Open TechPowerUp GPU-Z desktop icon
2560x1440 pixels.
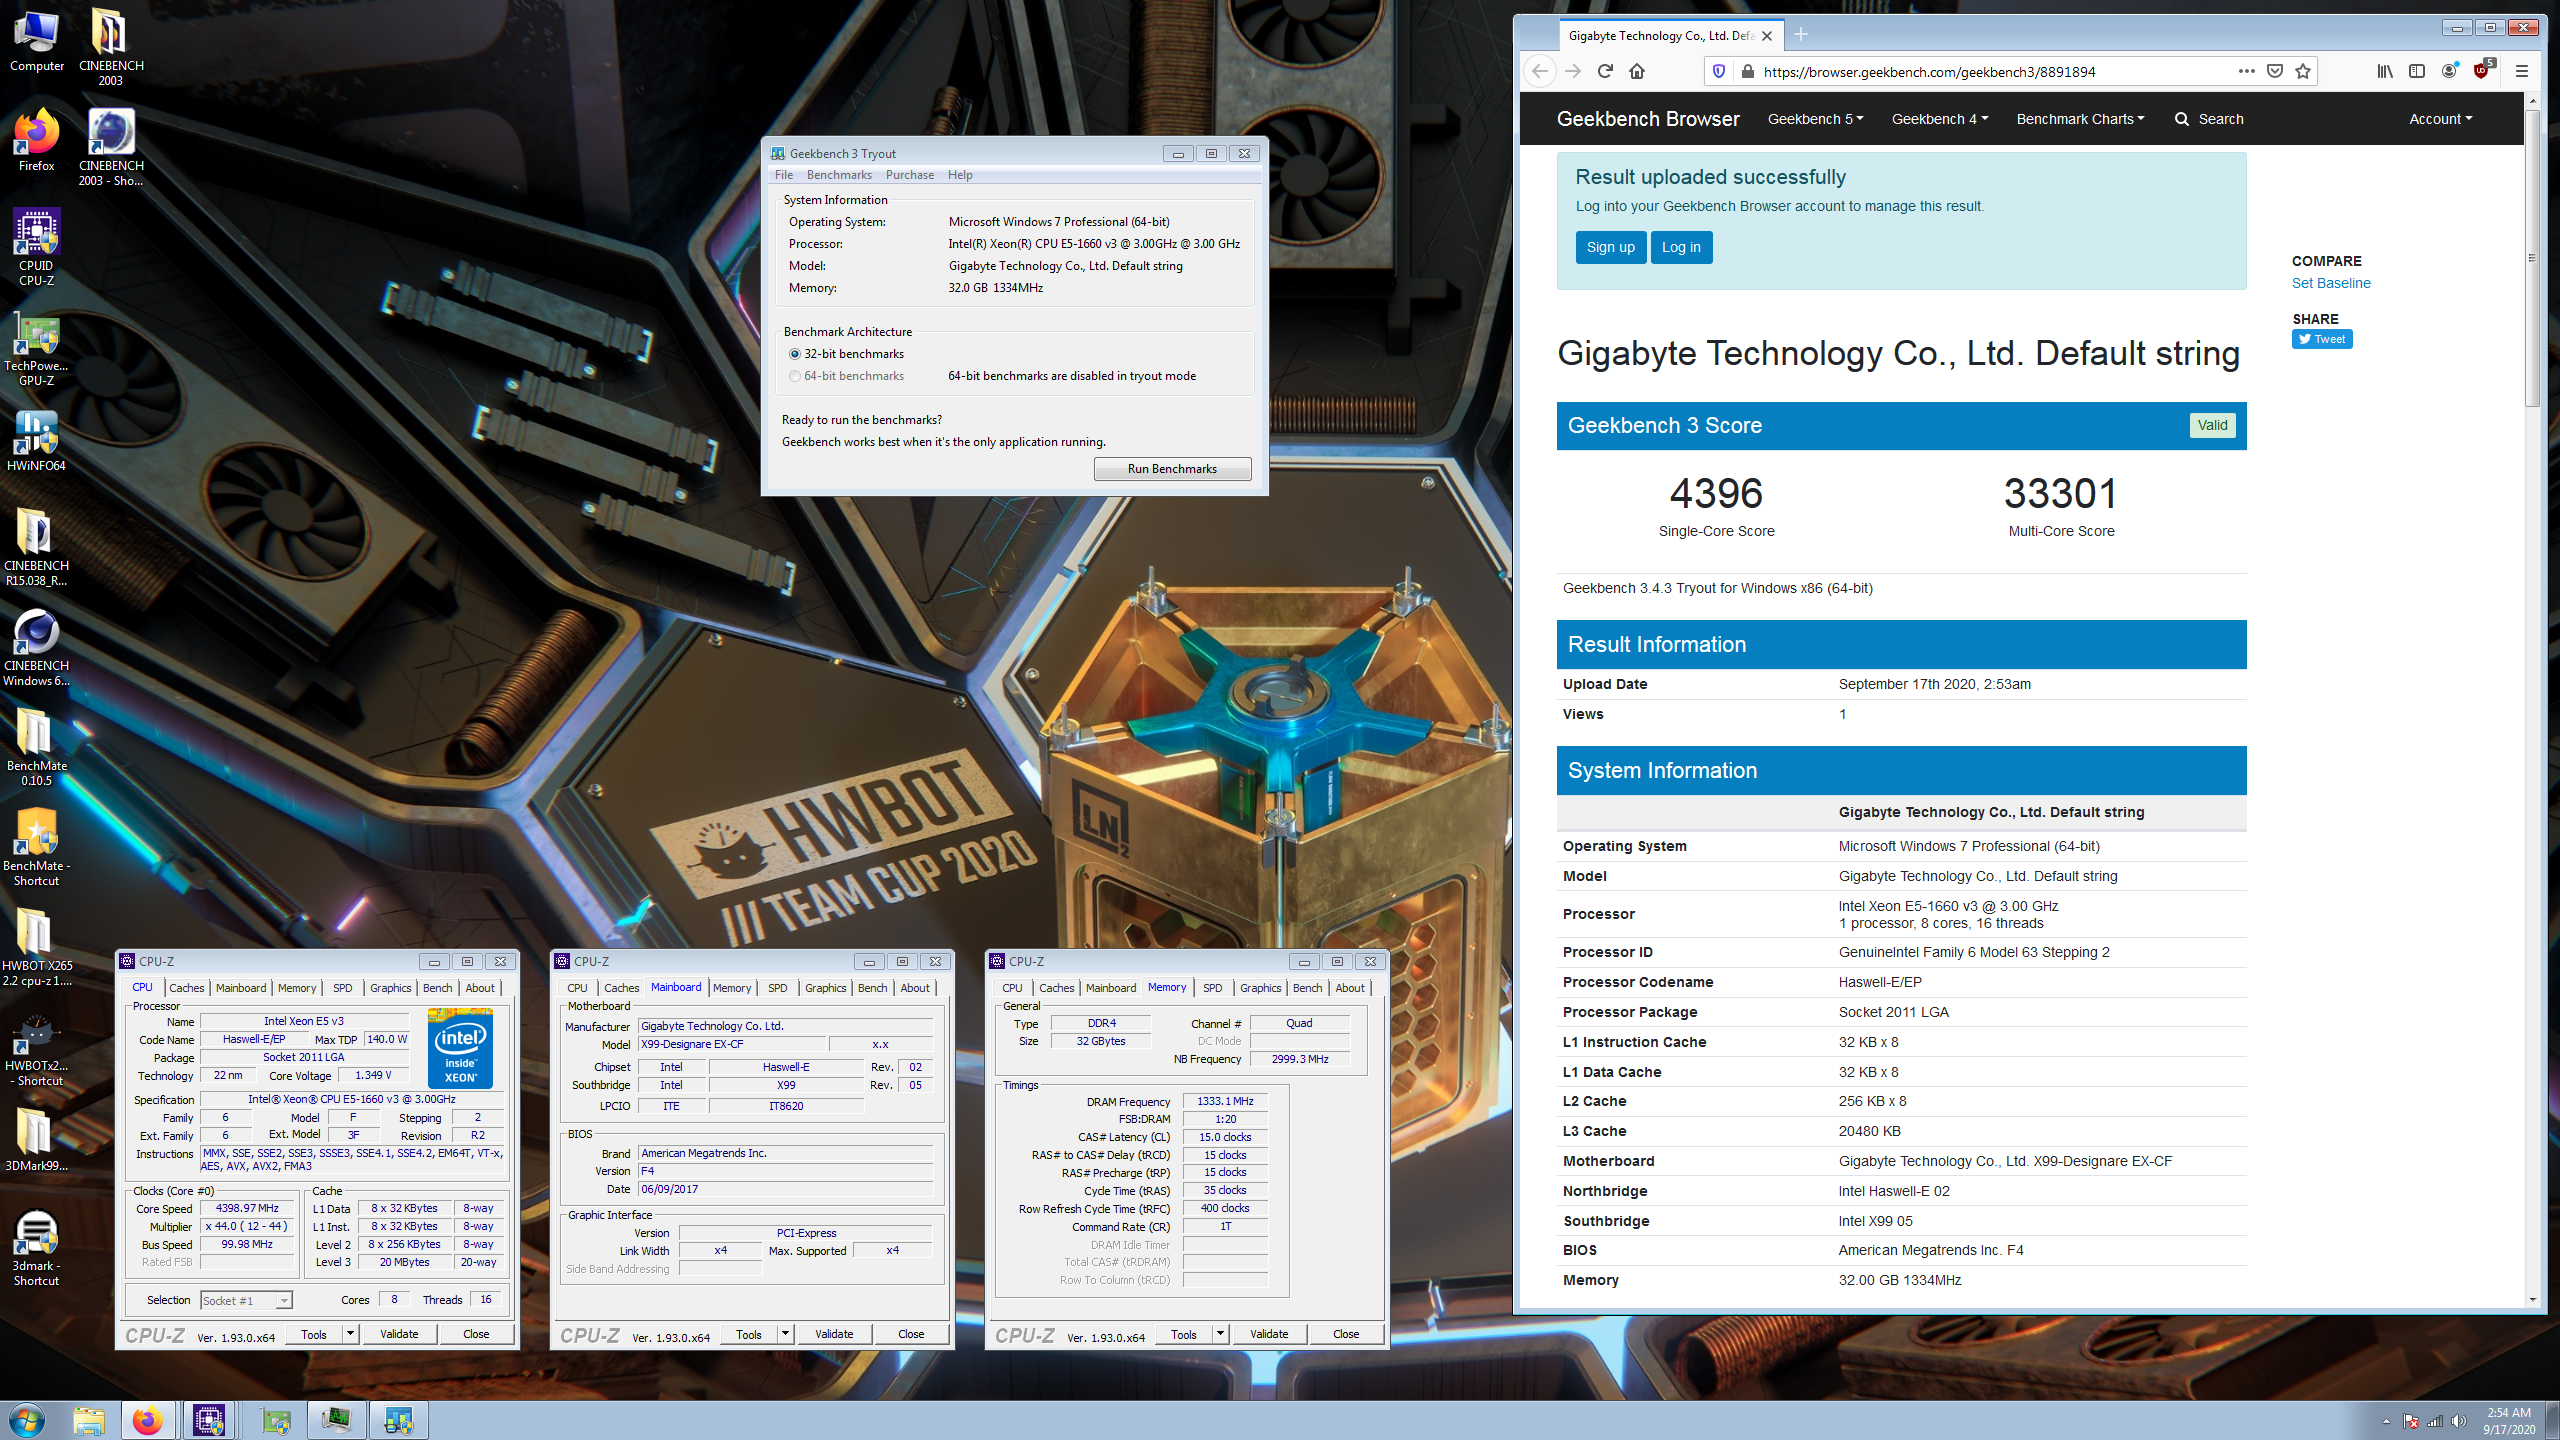point(37,347)
